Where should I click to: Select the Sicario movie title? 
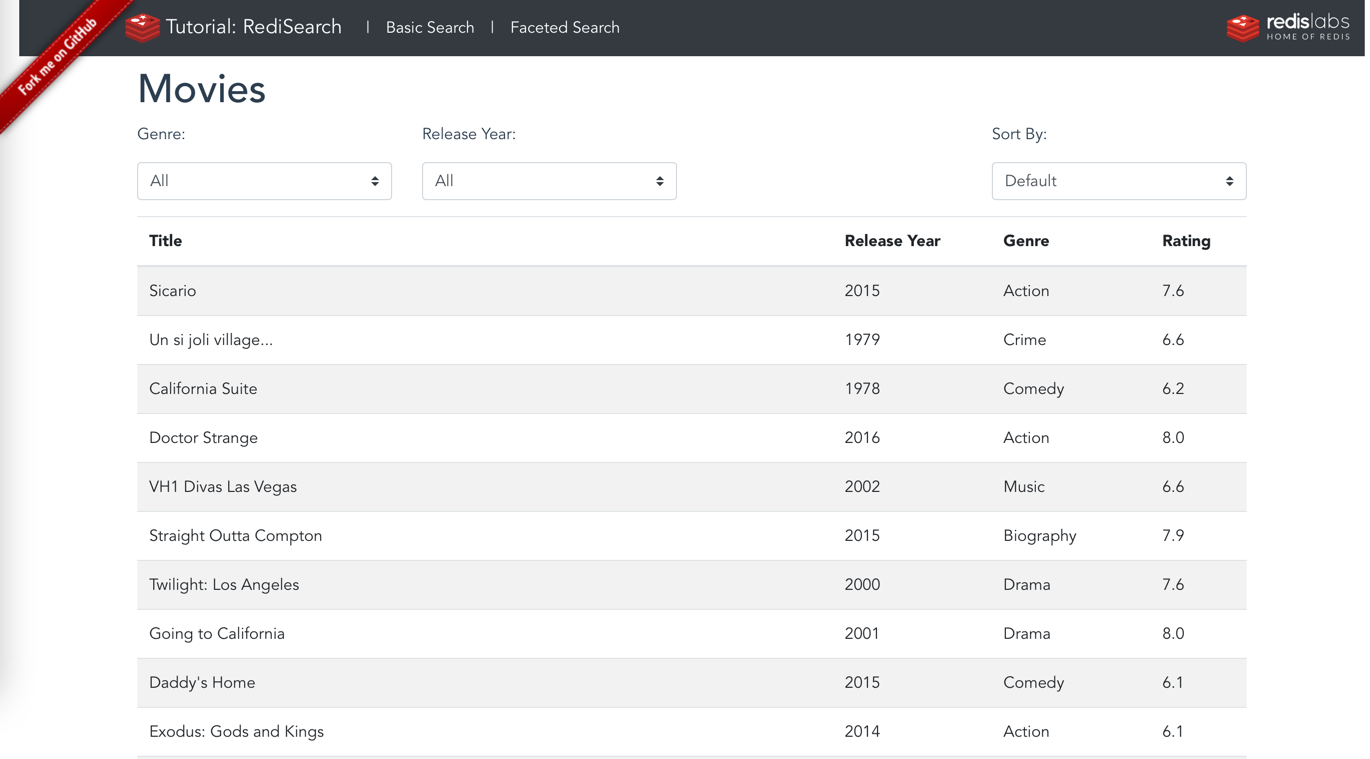[x=173, y=291]
